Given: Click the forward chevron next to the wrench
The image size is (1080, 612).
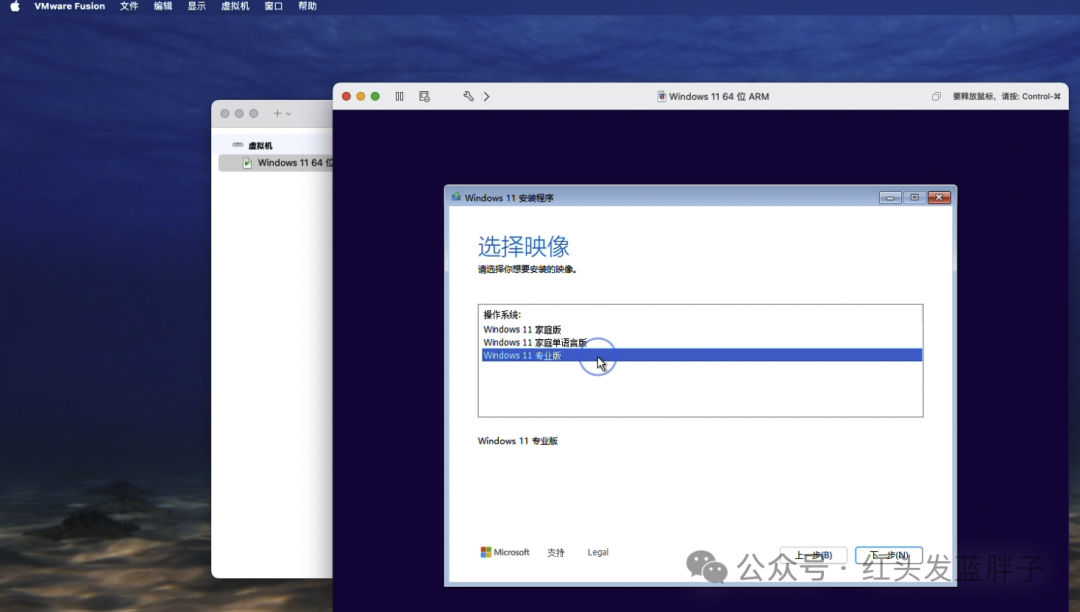Looking at the screenshot, I should pos(486,96).
